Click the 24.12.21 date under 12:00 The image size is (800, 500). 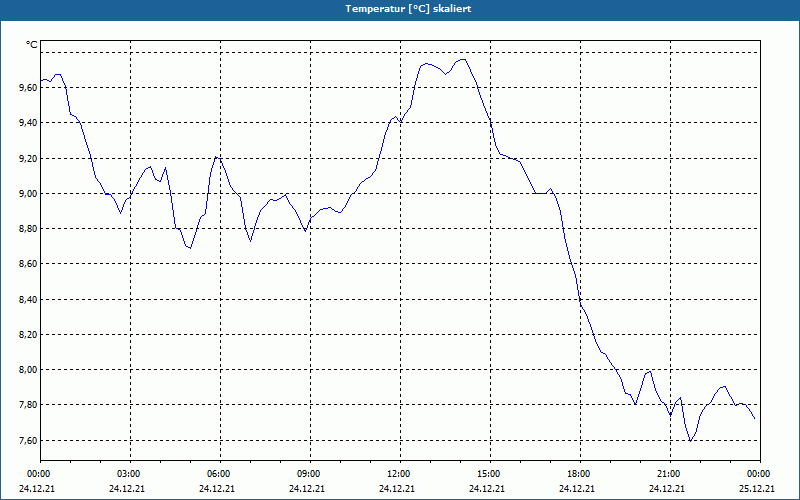(x=397, y=488)
